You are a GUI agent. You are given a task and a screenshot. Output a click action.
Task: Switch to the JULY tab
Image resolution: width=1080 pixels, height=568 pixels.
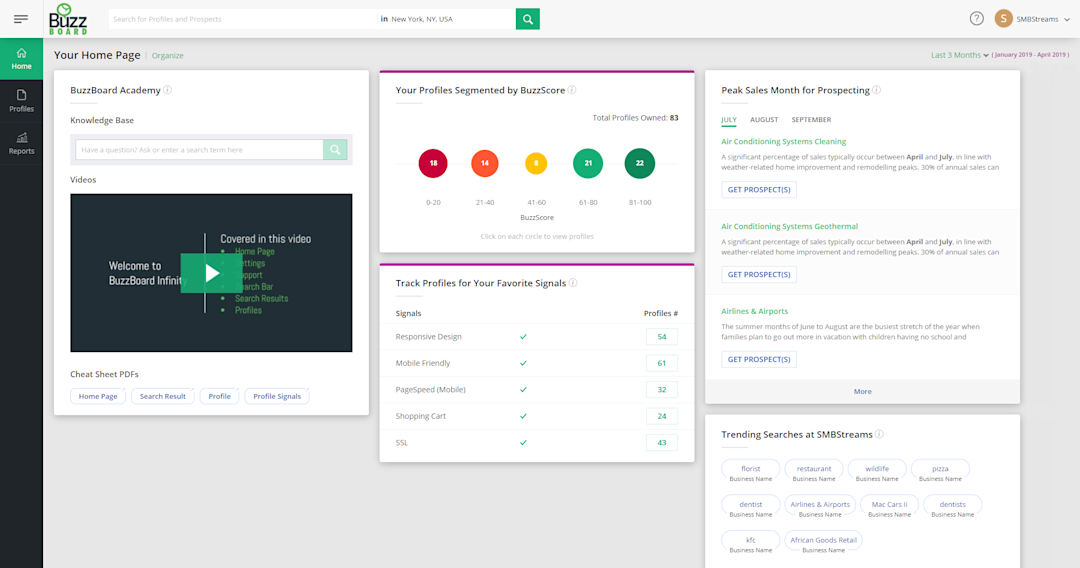click(729, 120)
